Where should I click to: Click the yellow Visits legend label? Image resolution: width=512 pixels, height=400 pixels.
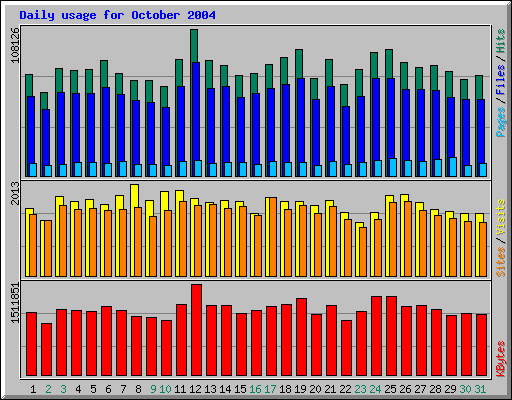[x=501, y=218]
